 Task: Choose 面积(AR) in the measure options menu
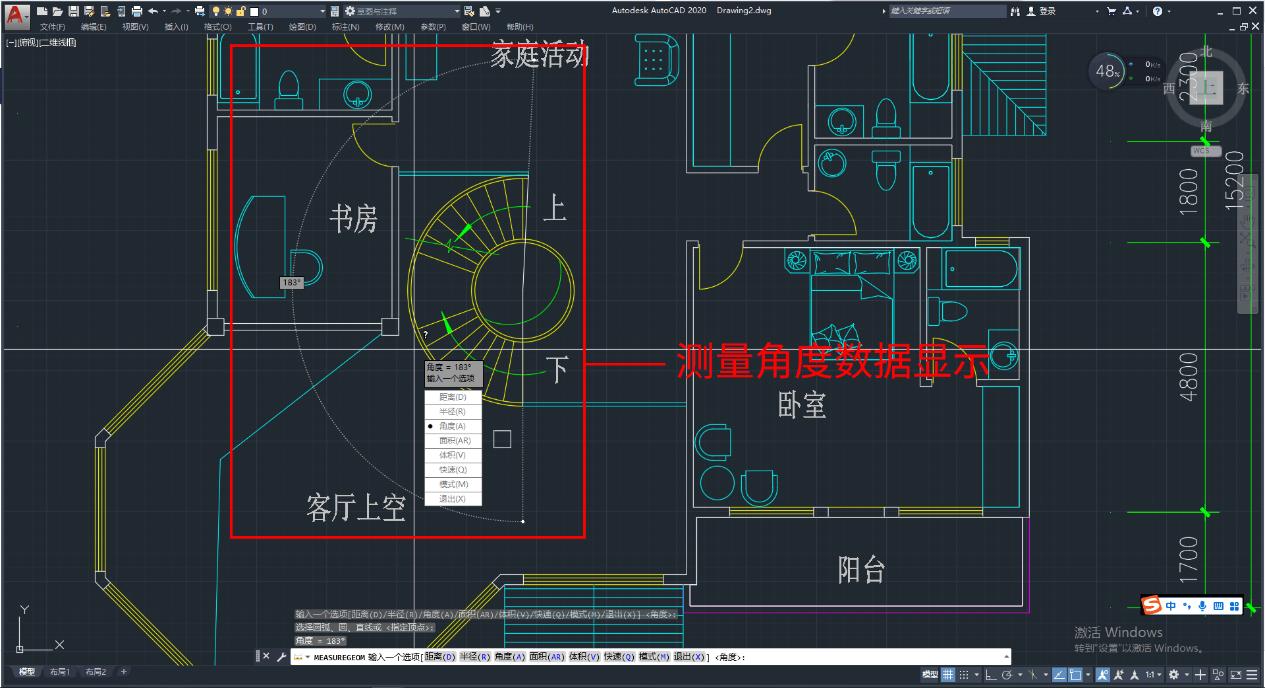(453, 440)
